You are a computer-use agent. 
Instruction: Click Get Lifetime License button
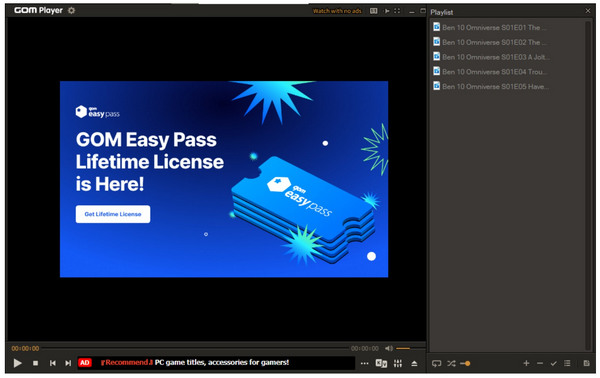coord(113,214)
